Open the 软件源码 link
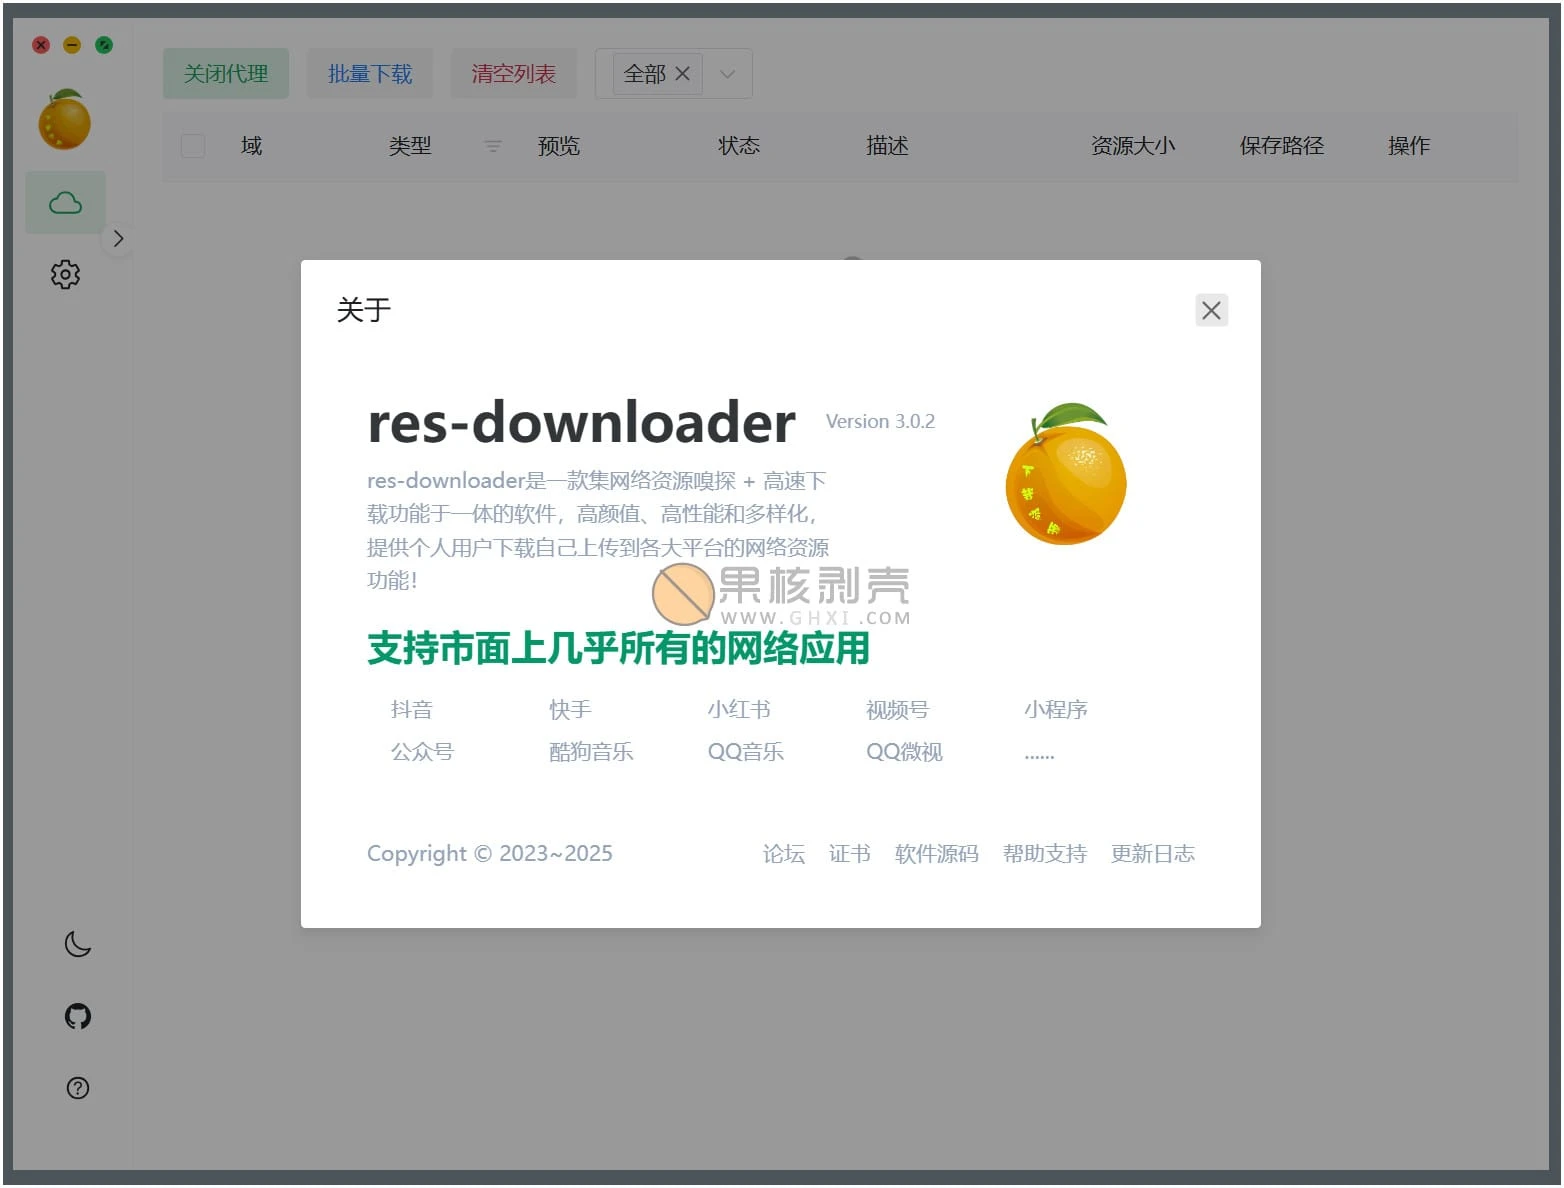 935,853
